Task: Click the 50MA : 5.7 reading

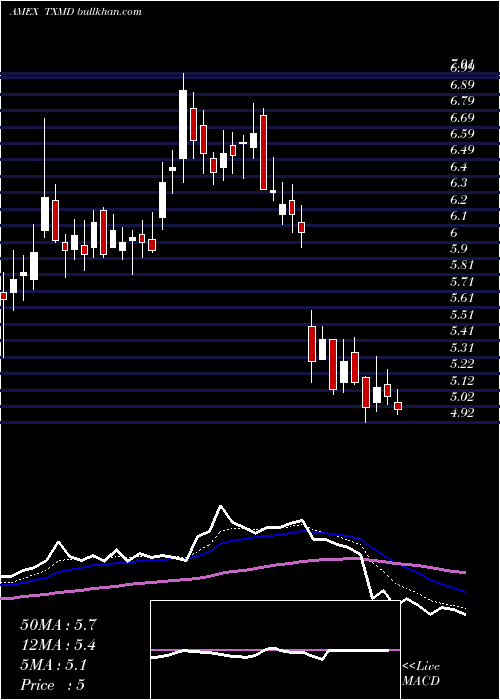Action: 58,625
